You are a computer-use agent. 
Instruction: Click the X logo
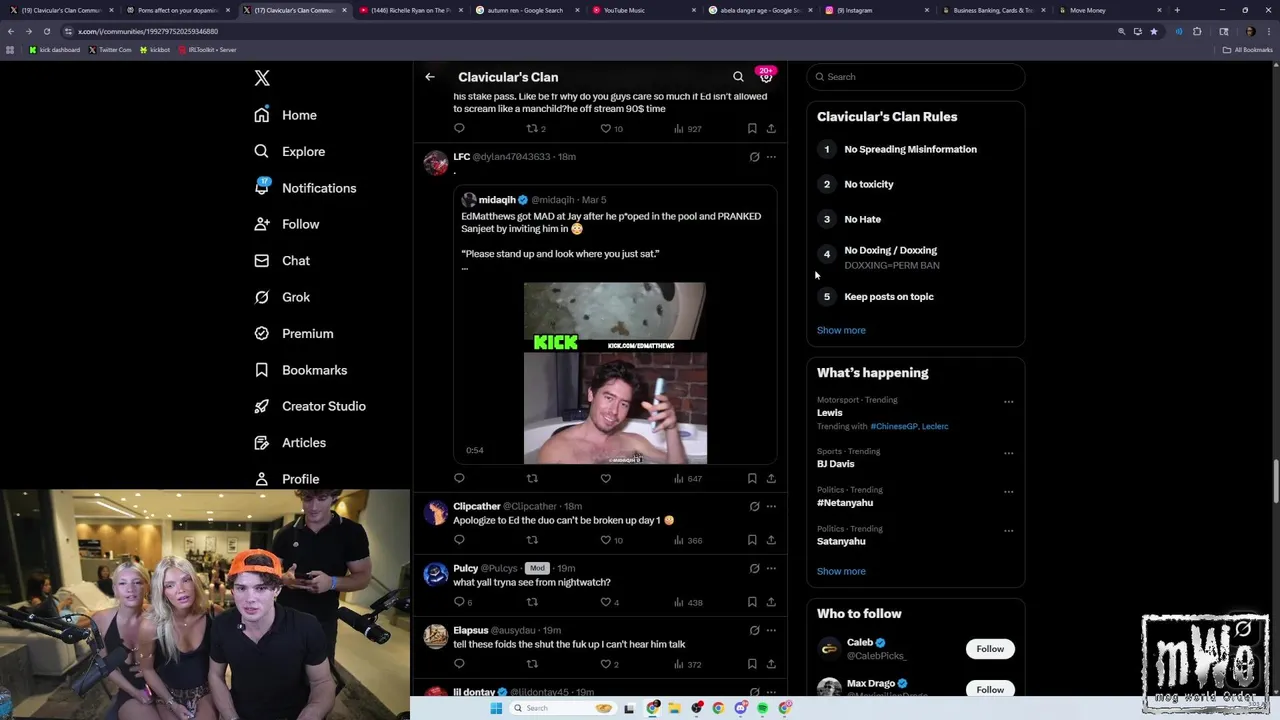[262, 78]
